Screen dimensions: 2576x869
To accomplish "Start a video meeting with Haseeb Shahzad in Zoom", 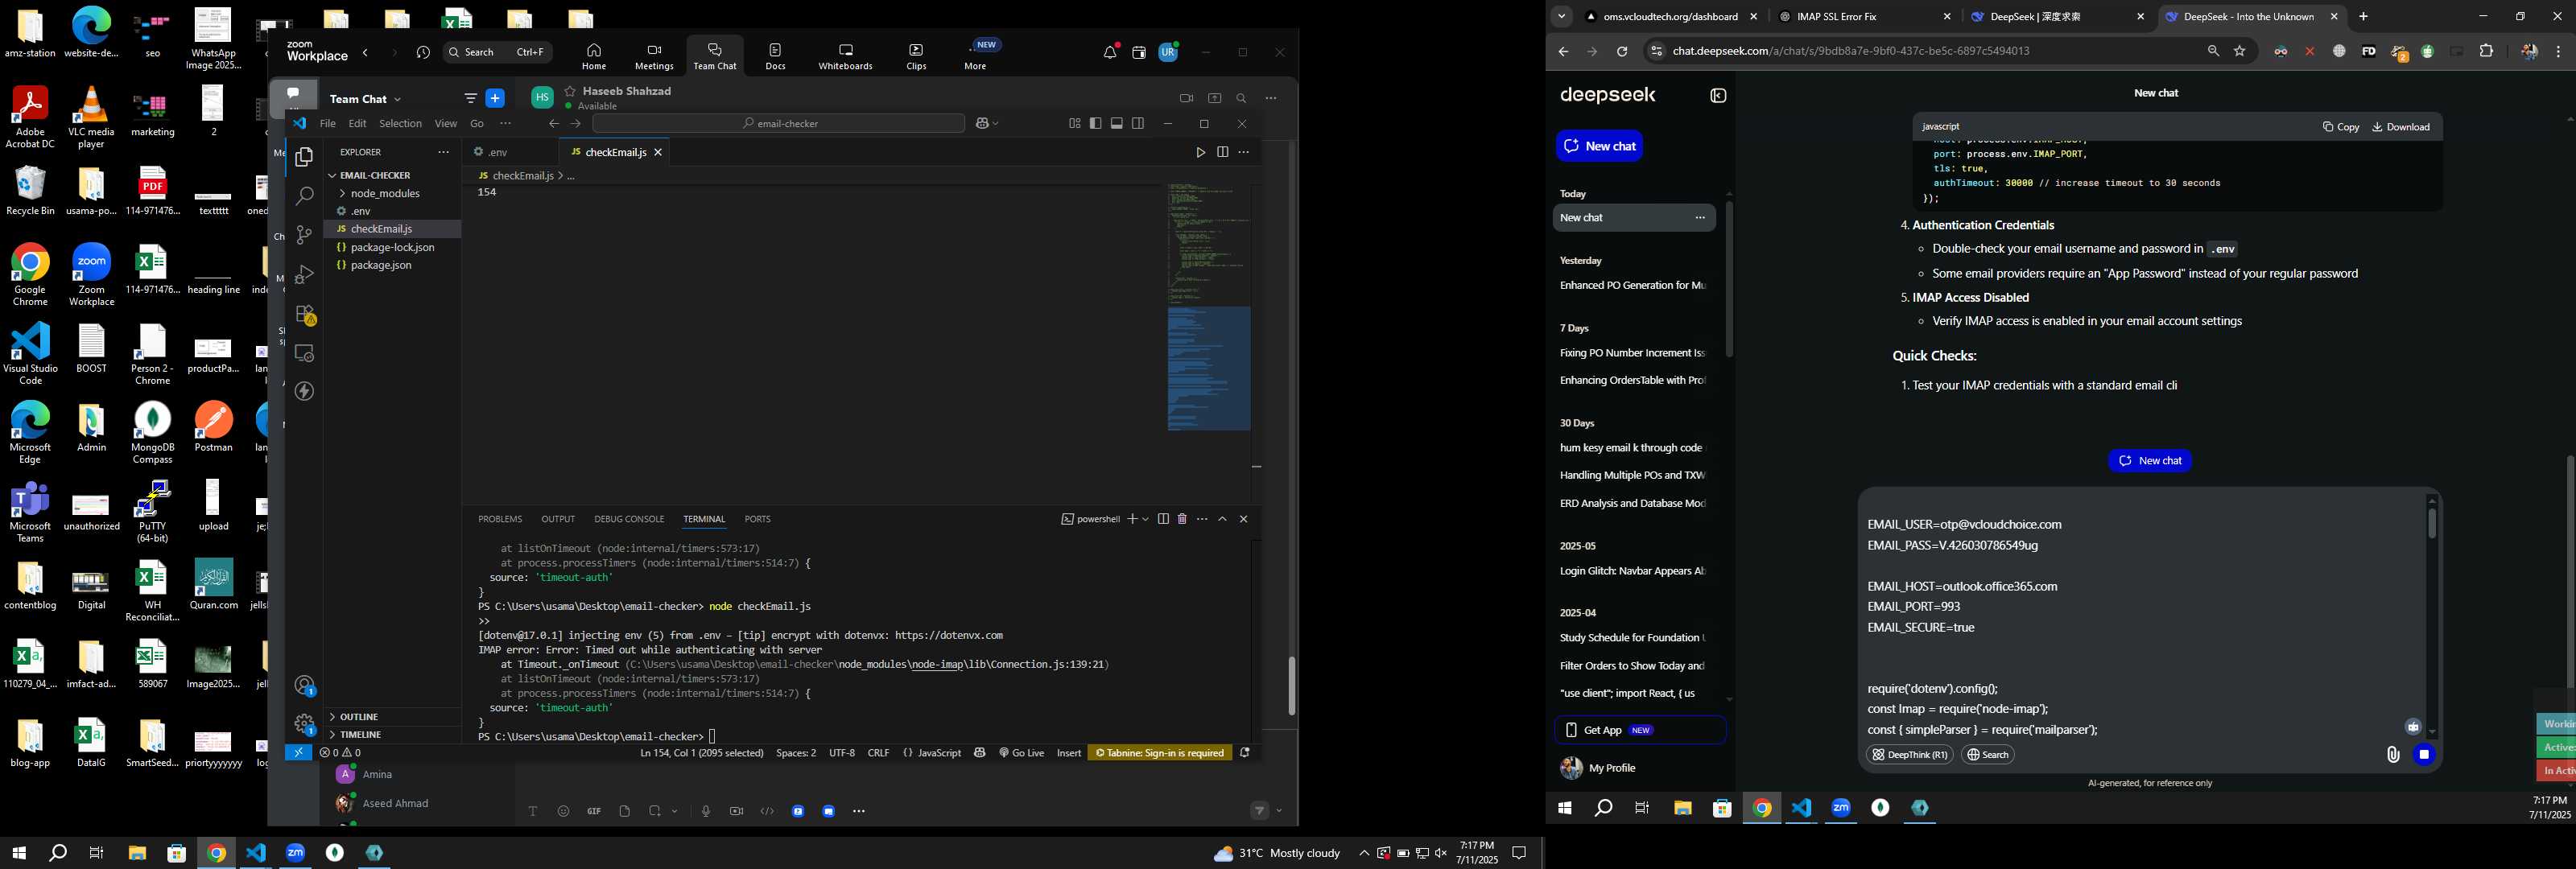I will coord(1186,98).
